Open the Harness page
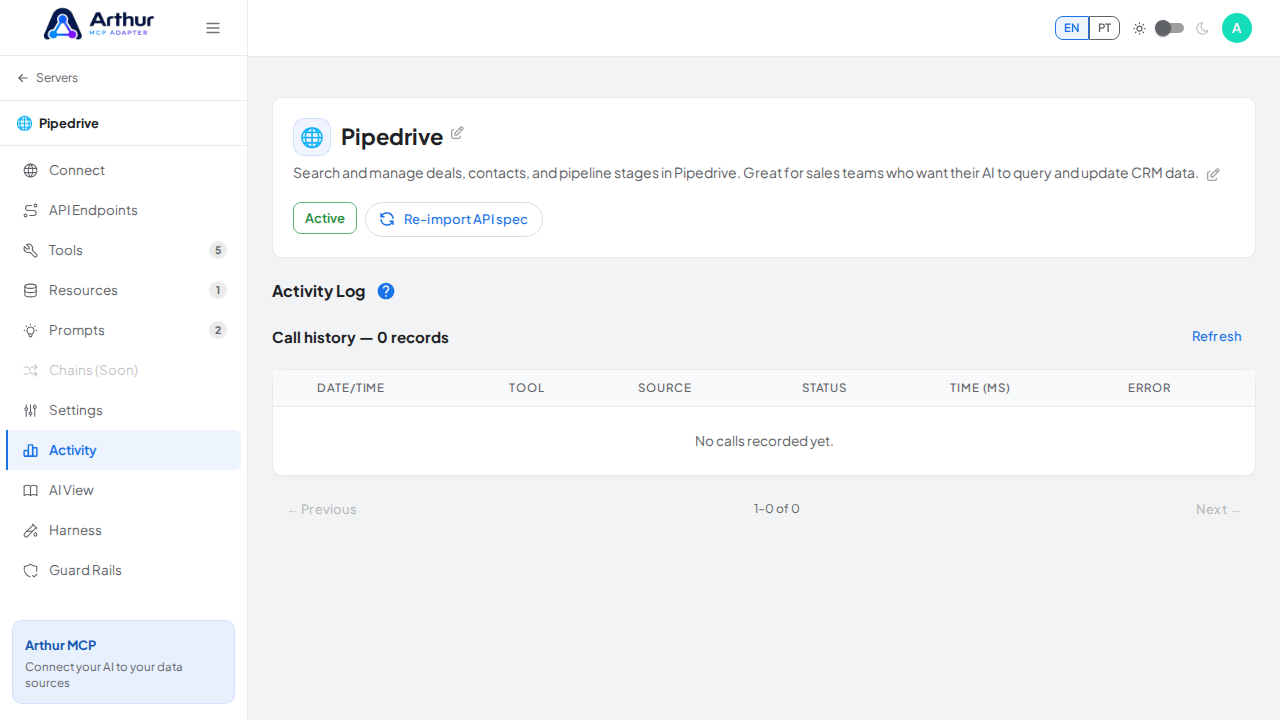 (124, 530)
